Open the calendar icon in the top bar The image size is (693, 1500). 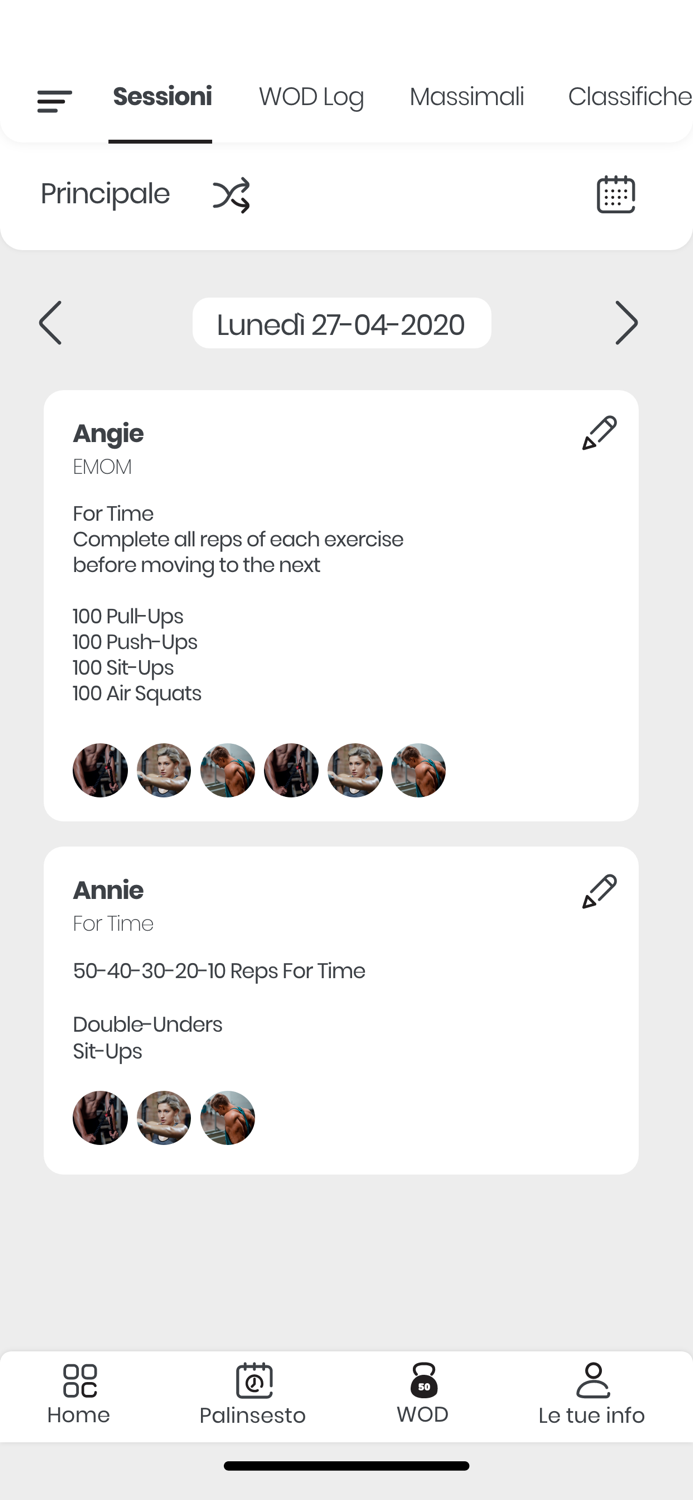pyautogui.click(x=616, y=194)
